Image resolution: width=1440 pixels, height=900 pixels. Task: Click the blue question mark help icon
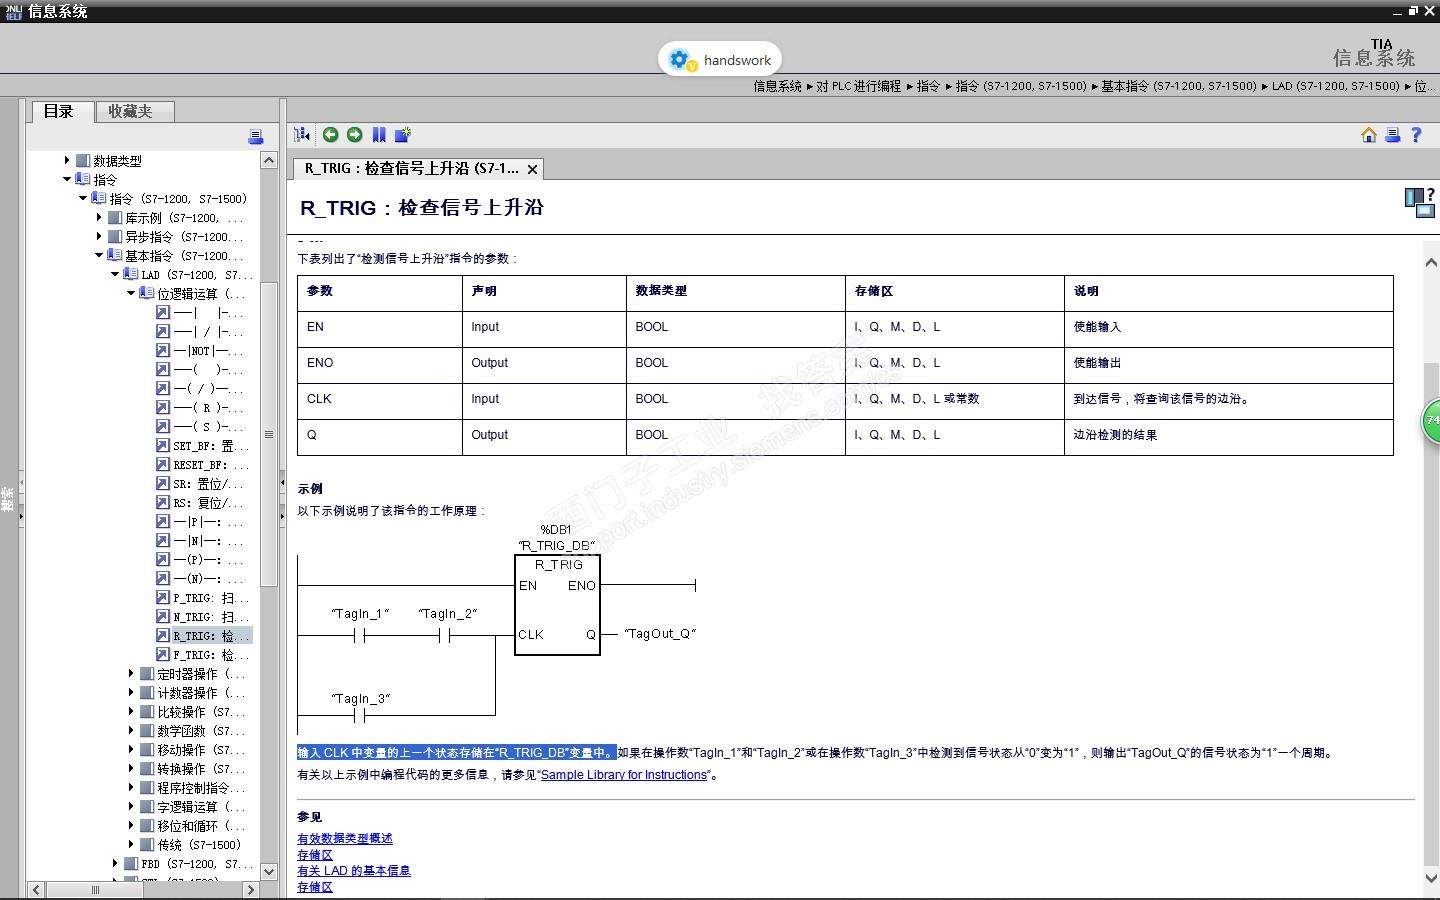[1416, 135]
